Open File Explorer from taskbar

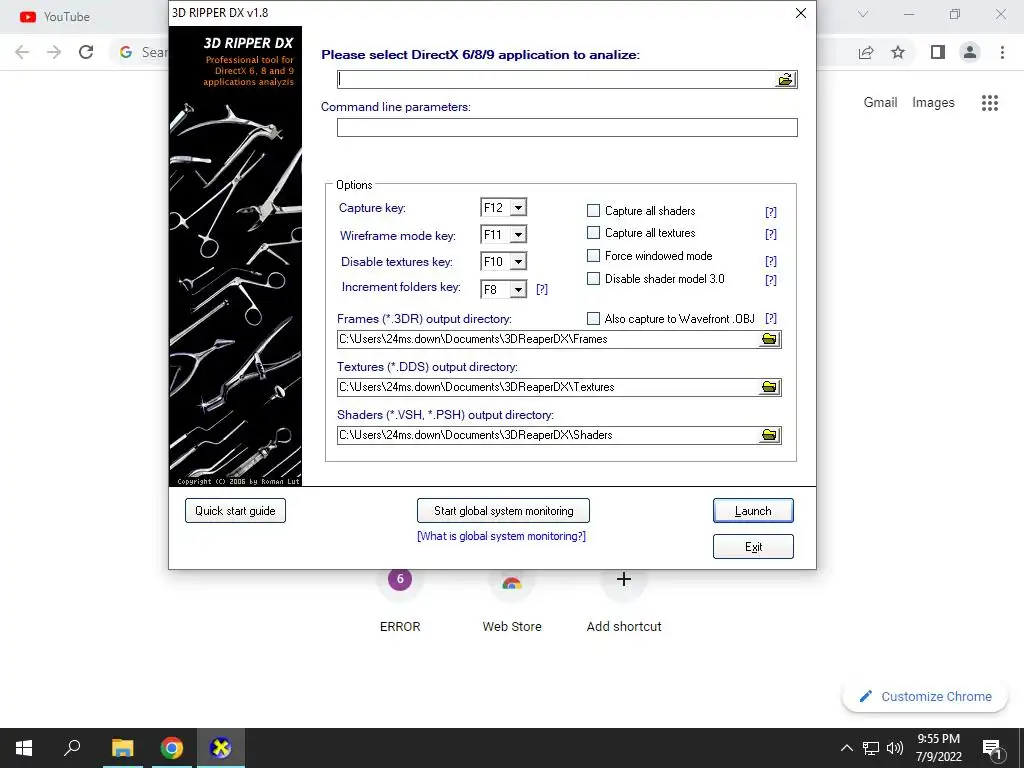(x=122, y=748)
